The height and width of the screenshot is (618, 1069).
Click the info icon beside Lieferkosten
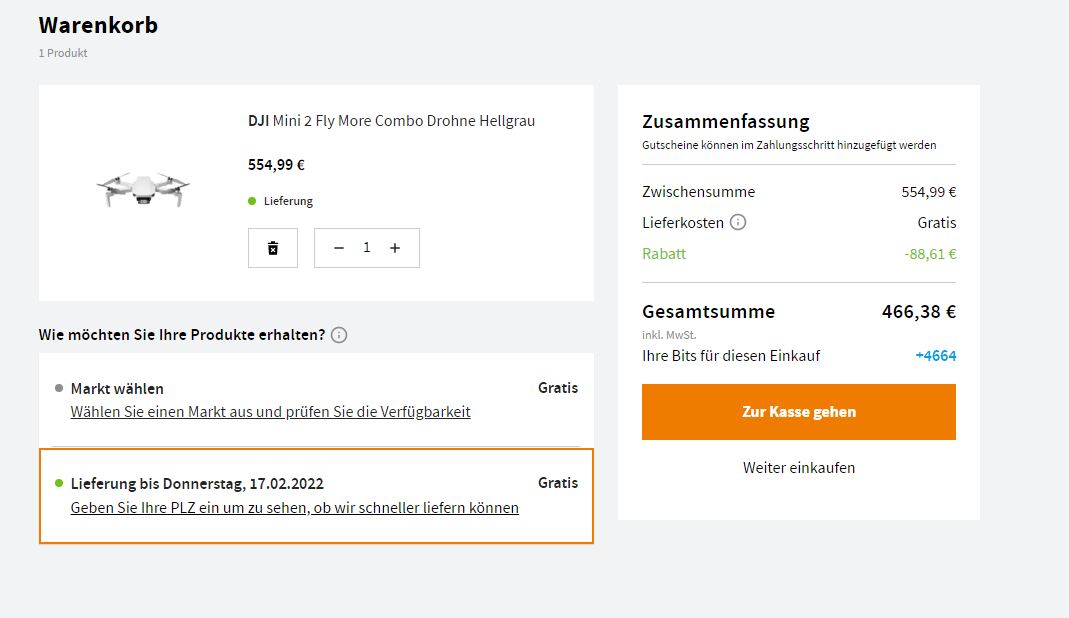[x=738, y=223]
